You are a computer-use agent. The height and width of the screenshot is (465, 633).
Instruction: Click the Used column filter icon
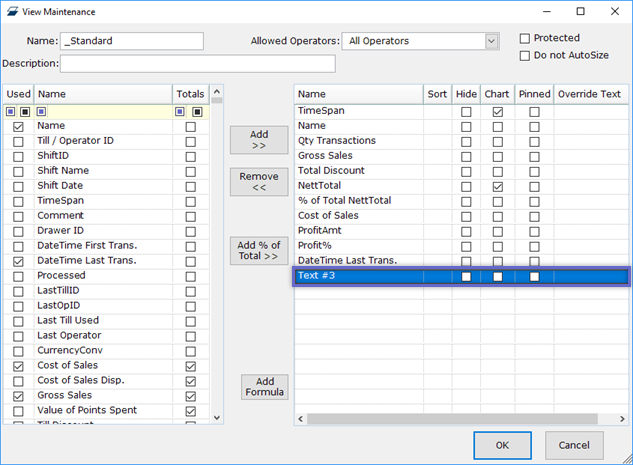pyautogui.click(x=11, y=112)
